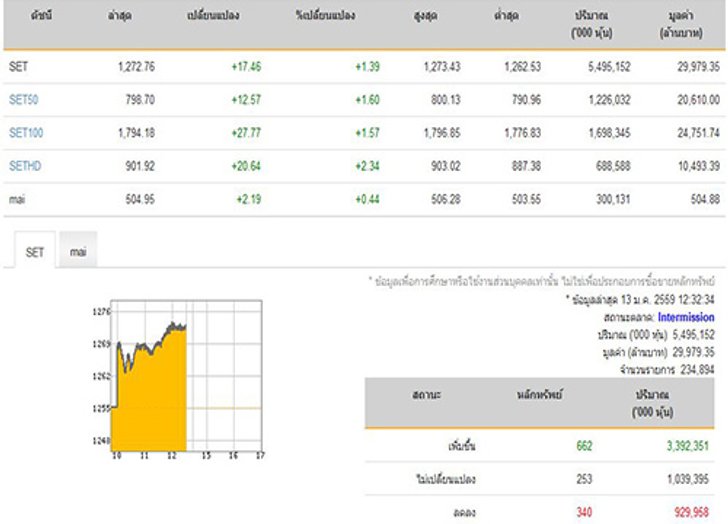Switch to the mai chart tab
Image resolution: width=728 pixels, height=524 pixels.
pyautogui.click(x=78, y=252)
